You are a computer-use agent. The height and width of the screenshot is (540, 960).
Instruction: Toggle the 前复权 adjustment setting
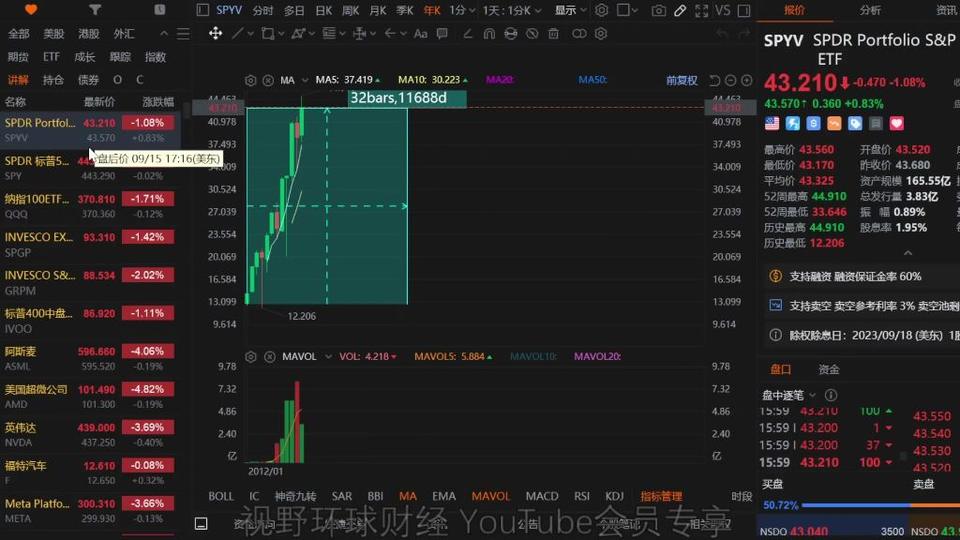point(681,80)
